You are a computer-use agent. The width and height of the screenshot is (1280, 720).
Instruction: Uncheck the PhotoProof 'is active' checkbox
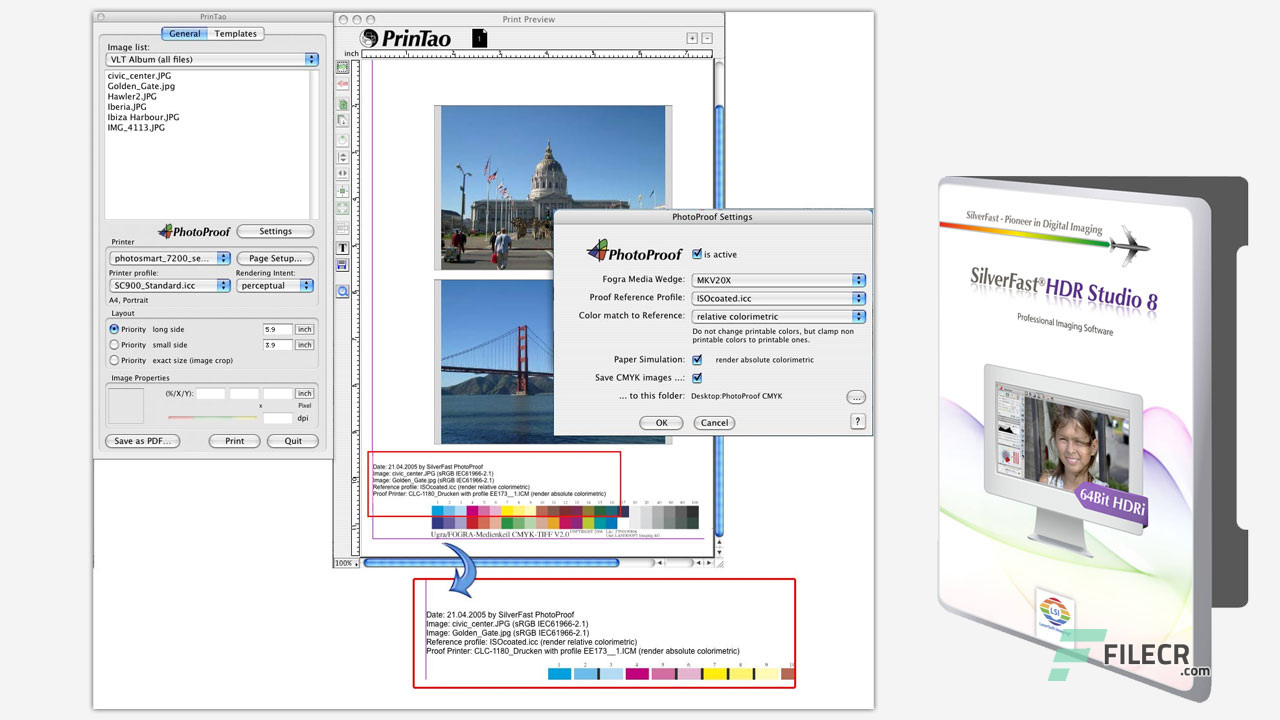point(697,254)
